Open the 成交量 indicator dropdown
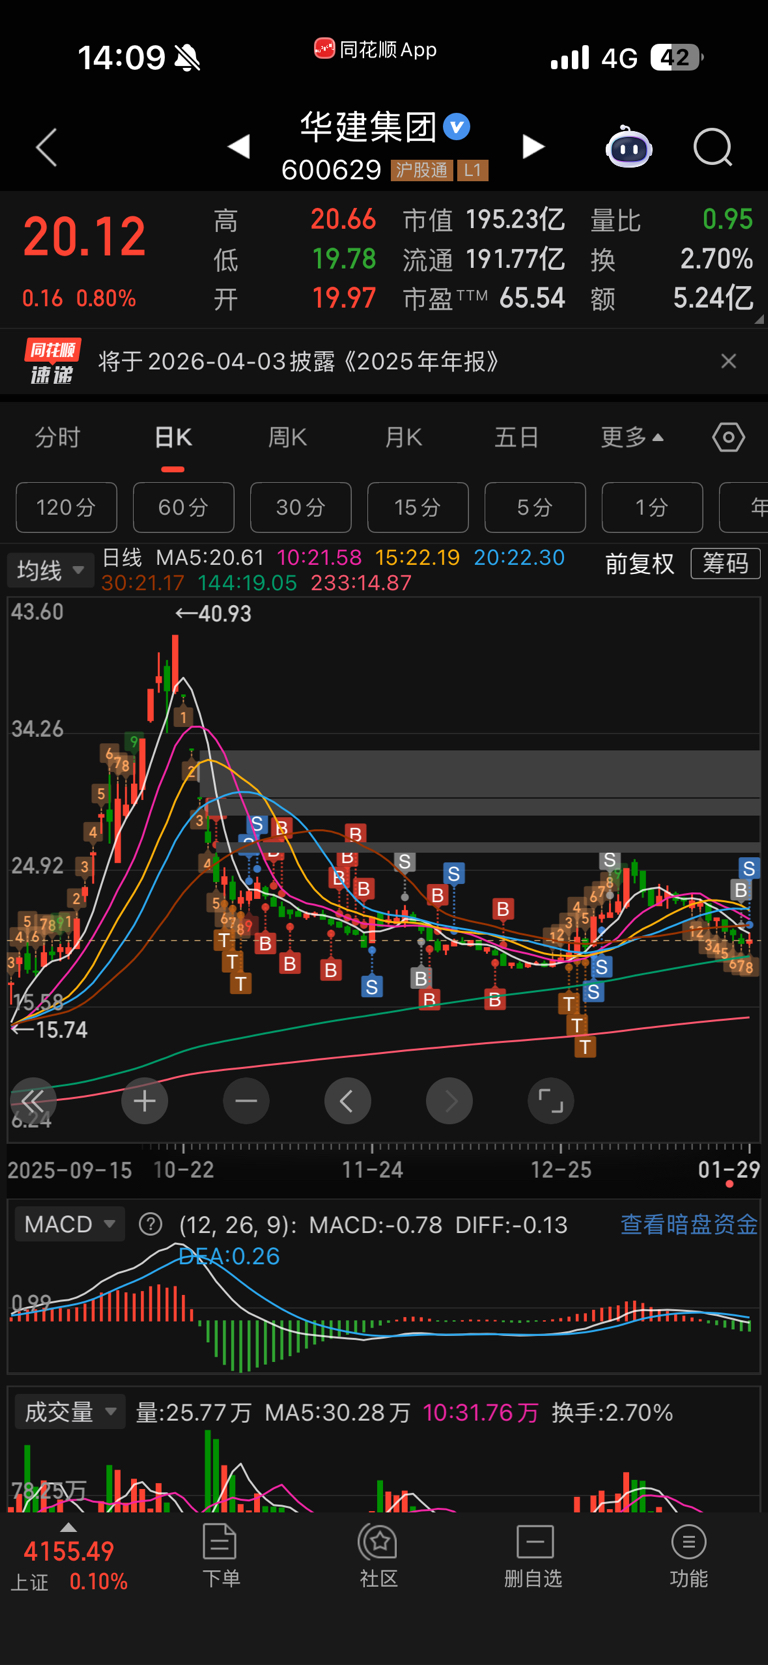Screen dimensions: 769x1665 (x=70, y=1412)
